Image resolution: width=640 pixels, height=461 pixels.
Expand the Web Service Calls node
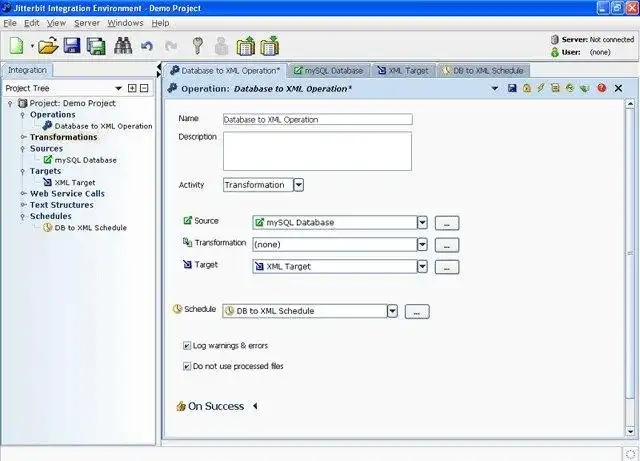pyautogui.click(x=23, y=194)
